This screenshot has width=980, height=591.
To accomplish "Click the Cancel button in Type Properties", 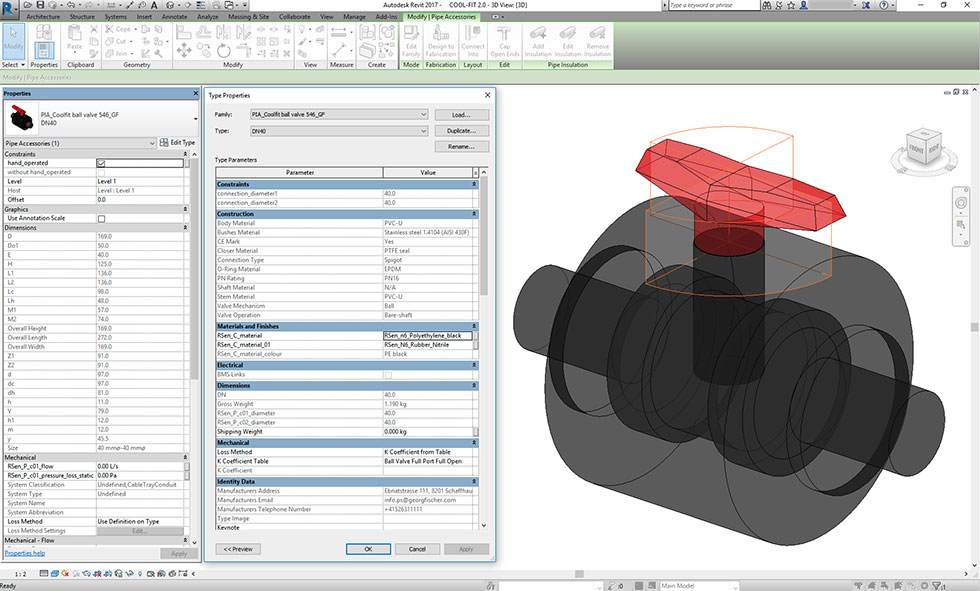I will click(x=417, y=549).
